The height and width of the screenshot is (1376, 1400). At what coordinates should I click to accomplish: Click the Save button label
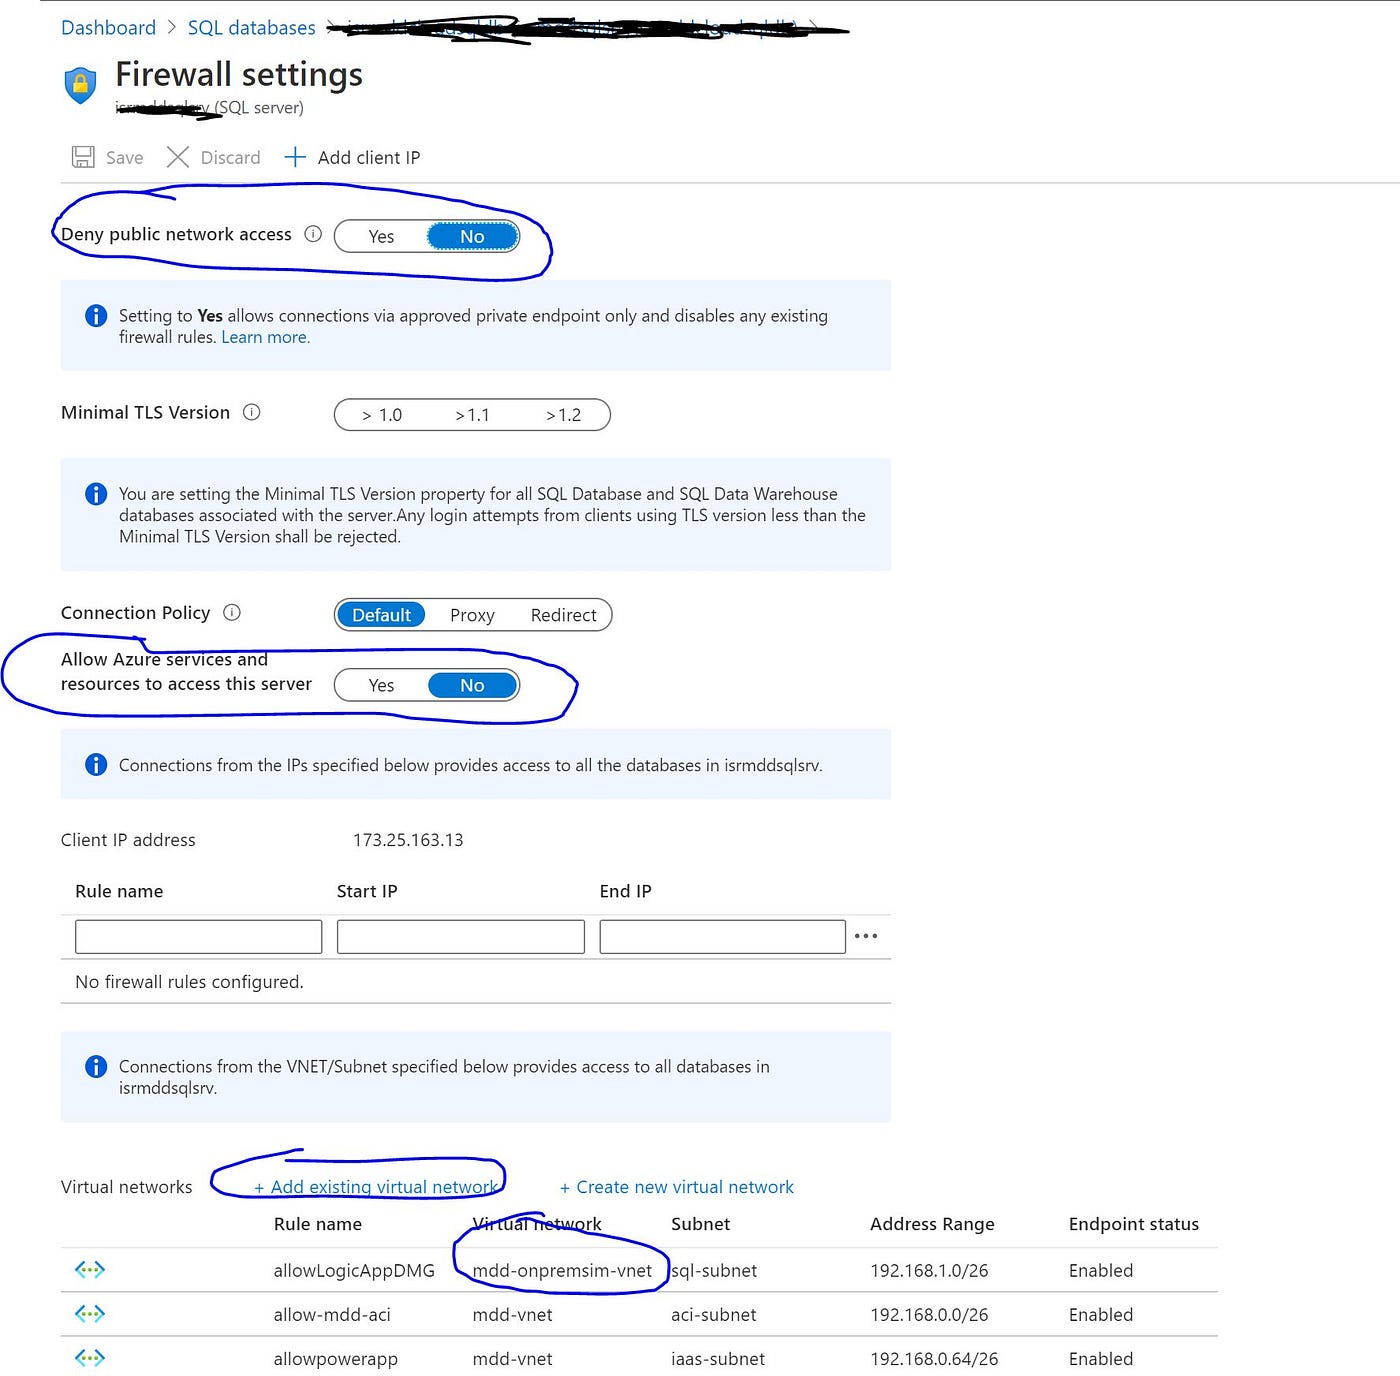[124, 157]
